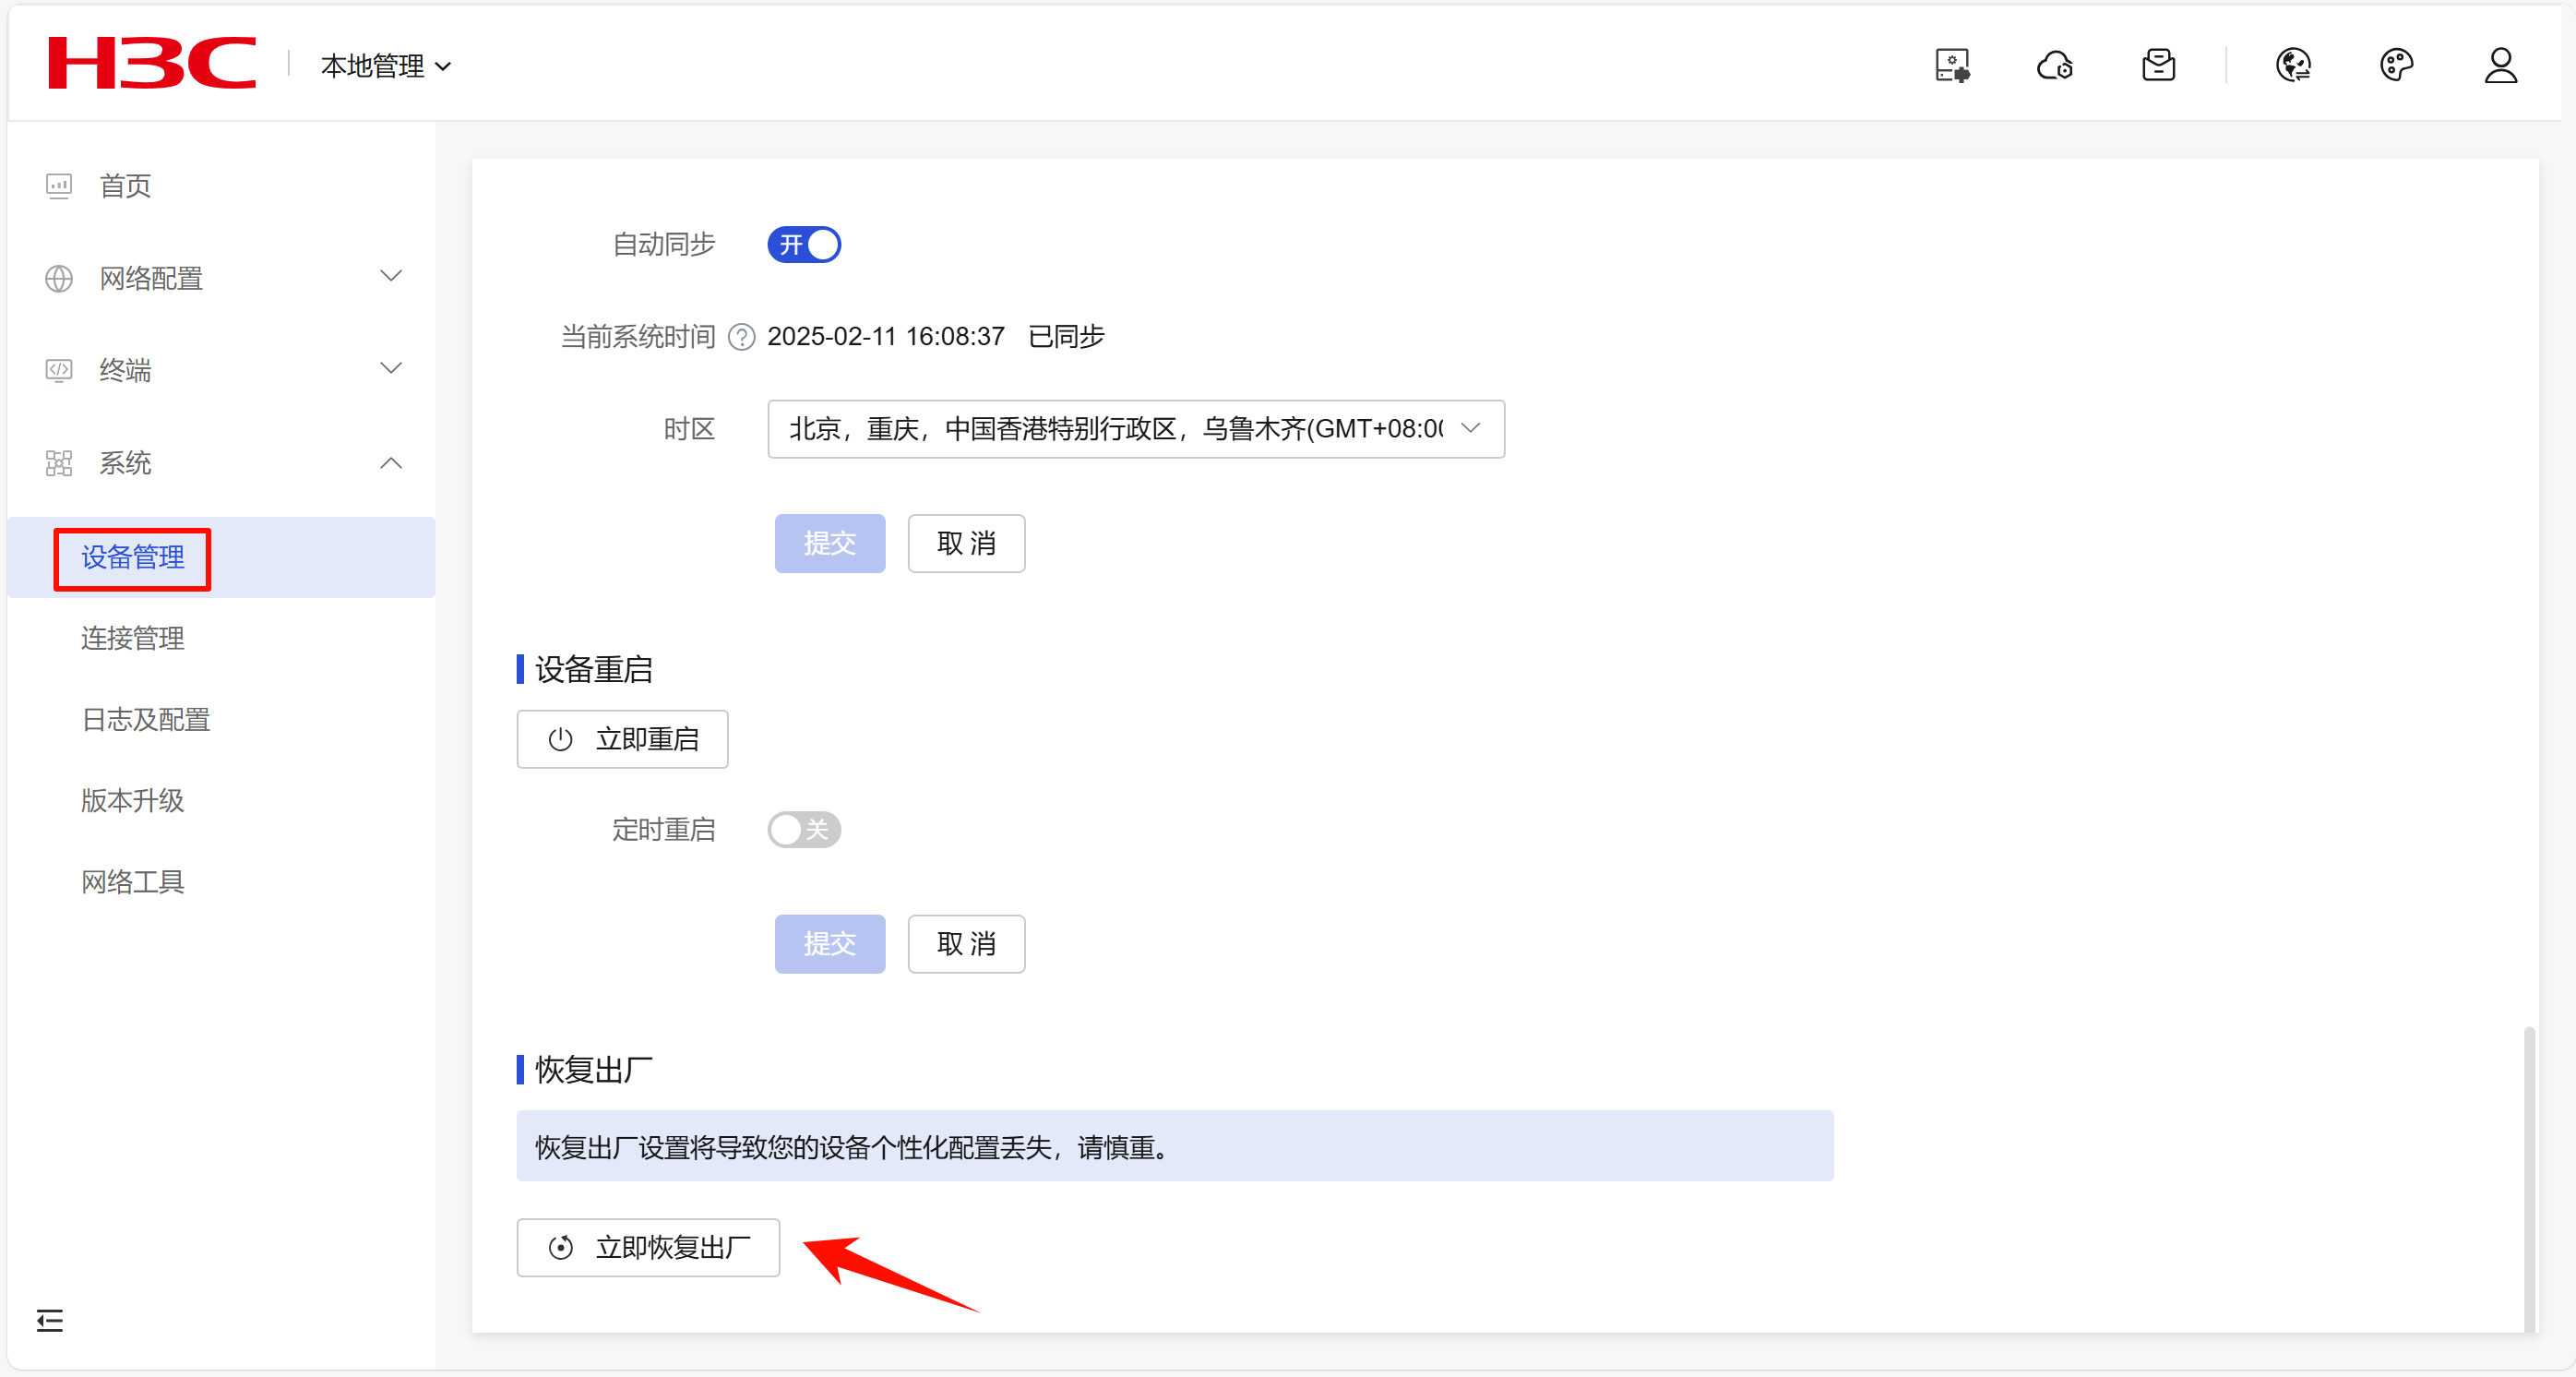Click 提交 under 定时重启
The width and height of the screenshot is (2576, 1377).
pos(830,944)
